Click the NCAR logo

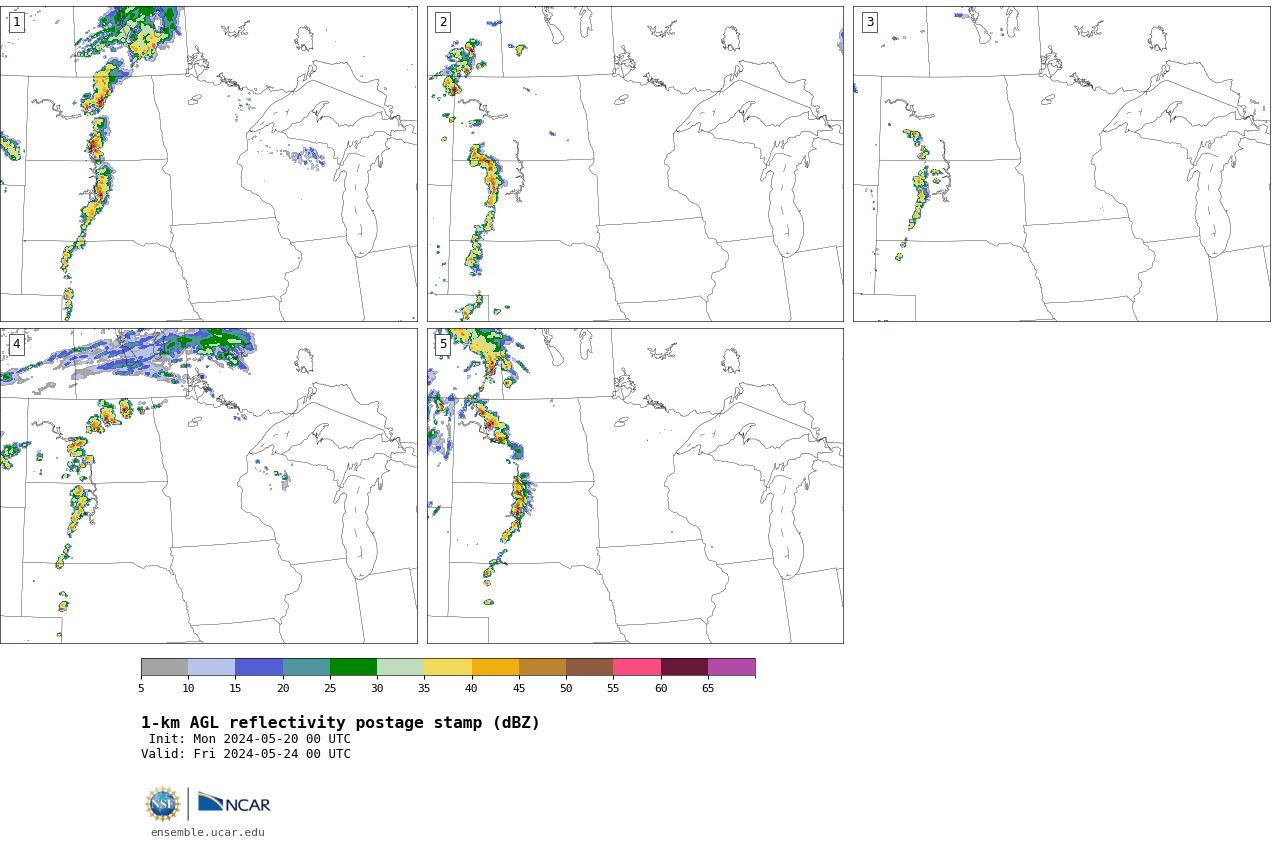click(x=234, y=803)
